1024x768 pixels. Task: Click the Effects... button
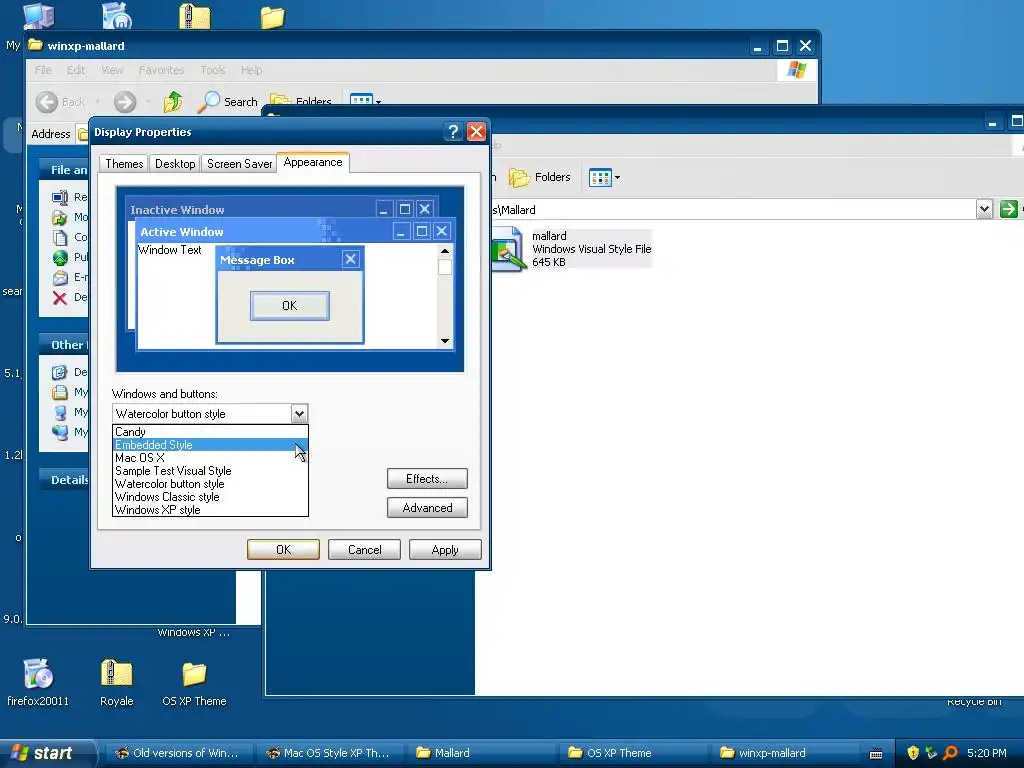pyautogui.click(x=427, y=479)
